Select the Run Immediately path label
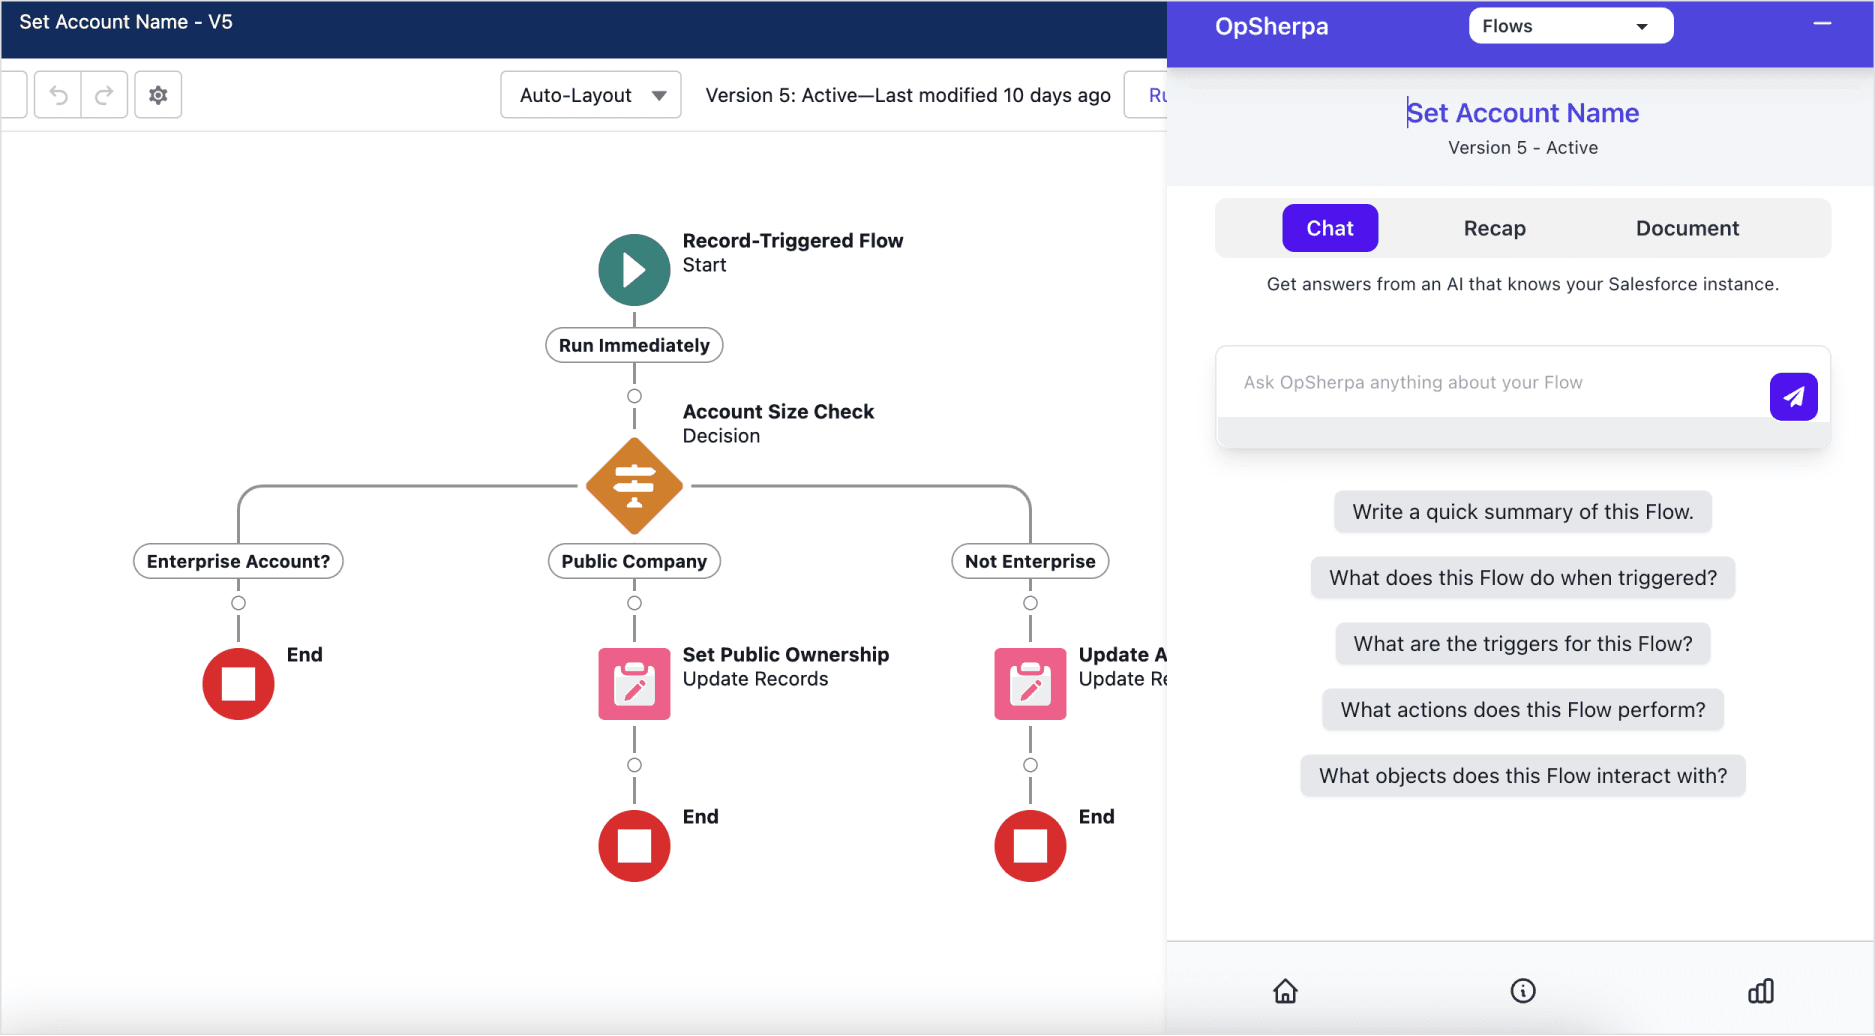Screen dimensions: 1875x1036 point(634,345)
